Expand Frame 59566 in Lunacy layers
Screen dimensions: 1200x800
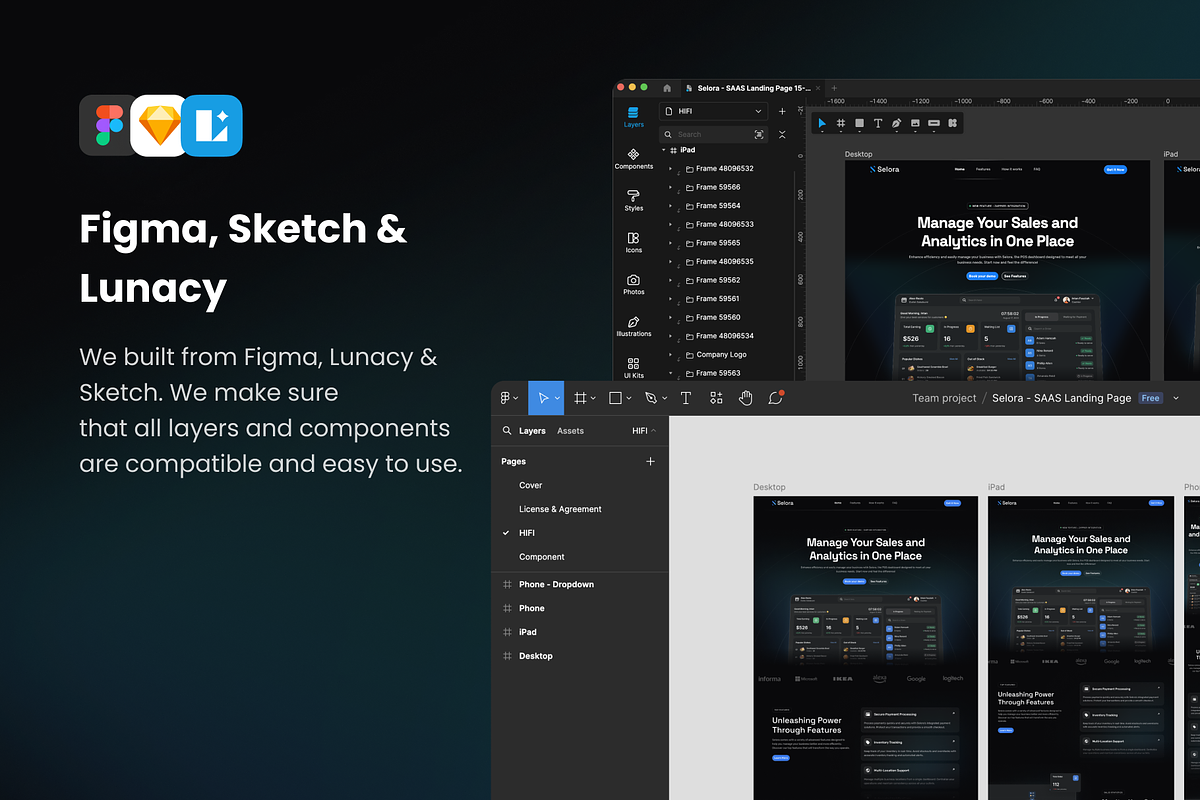[x=671, y=187]
